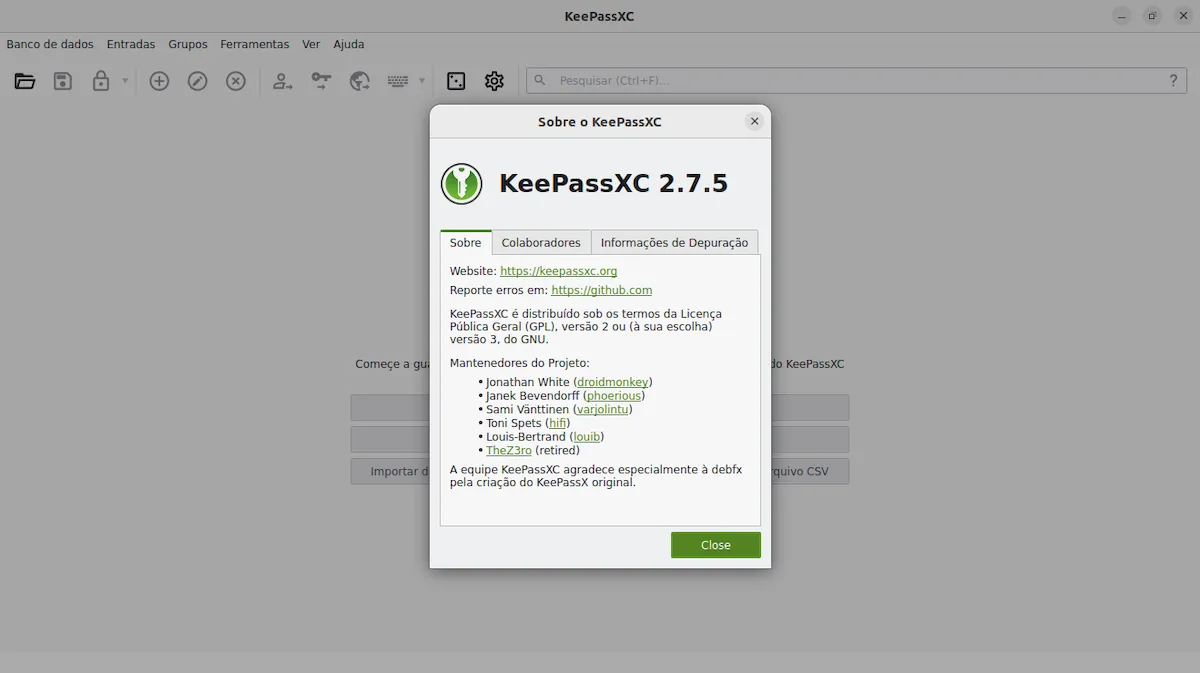This screenshot has height=673, width=1200.
Task: Select the Sobre tab
Action: point(466,242)
